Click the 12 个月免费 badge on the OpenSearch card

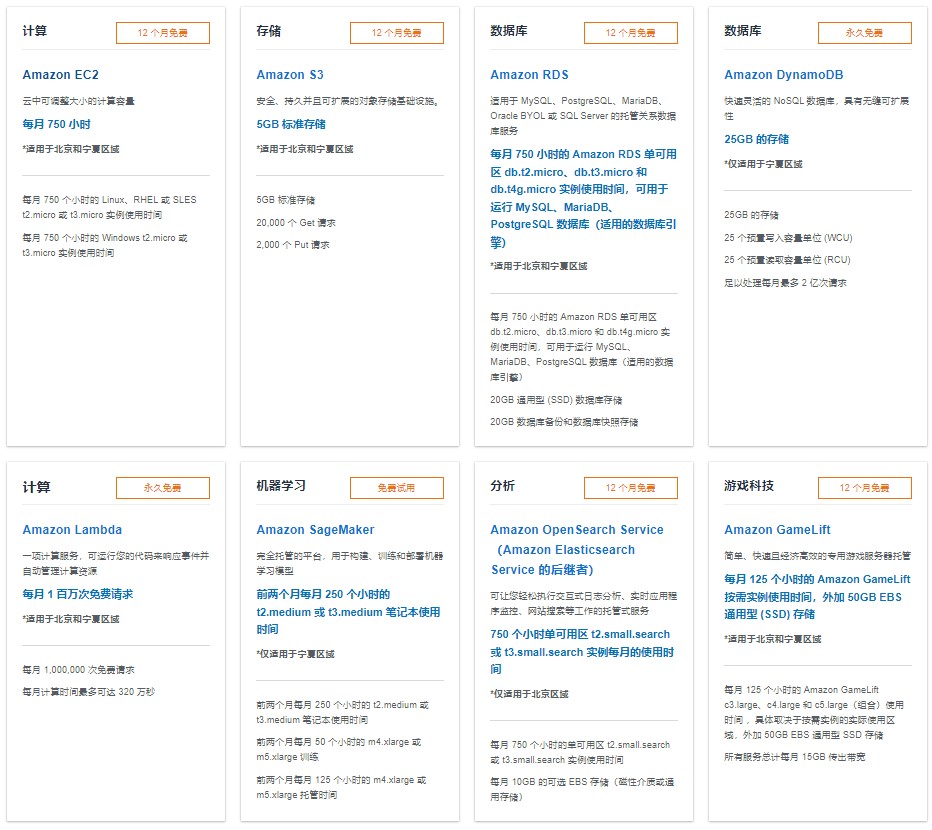click(x=631, y=488)
